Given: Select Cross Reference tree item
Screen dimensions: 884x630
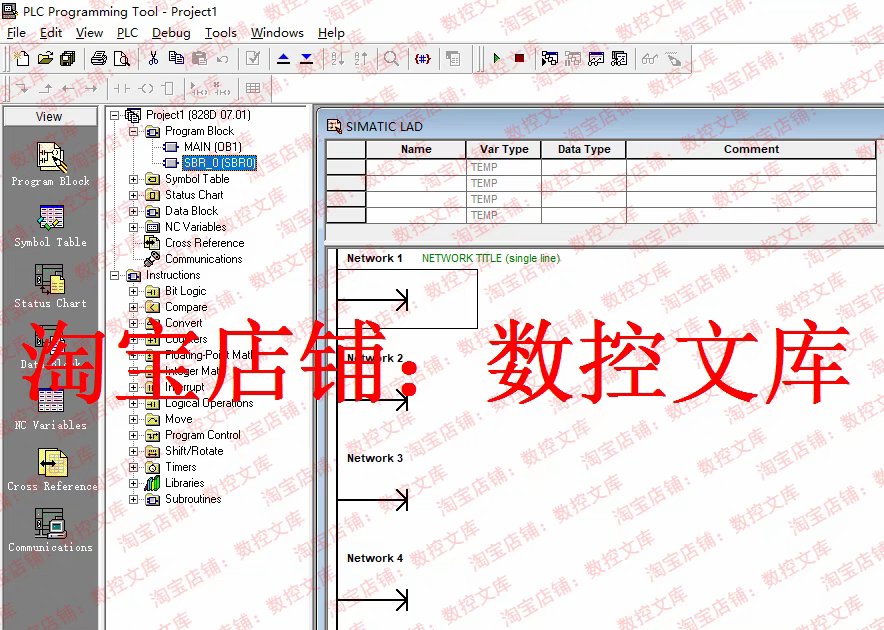Looking at the screenshot, I should tap(204, 243).
